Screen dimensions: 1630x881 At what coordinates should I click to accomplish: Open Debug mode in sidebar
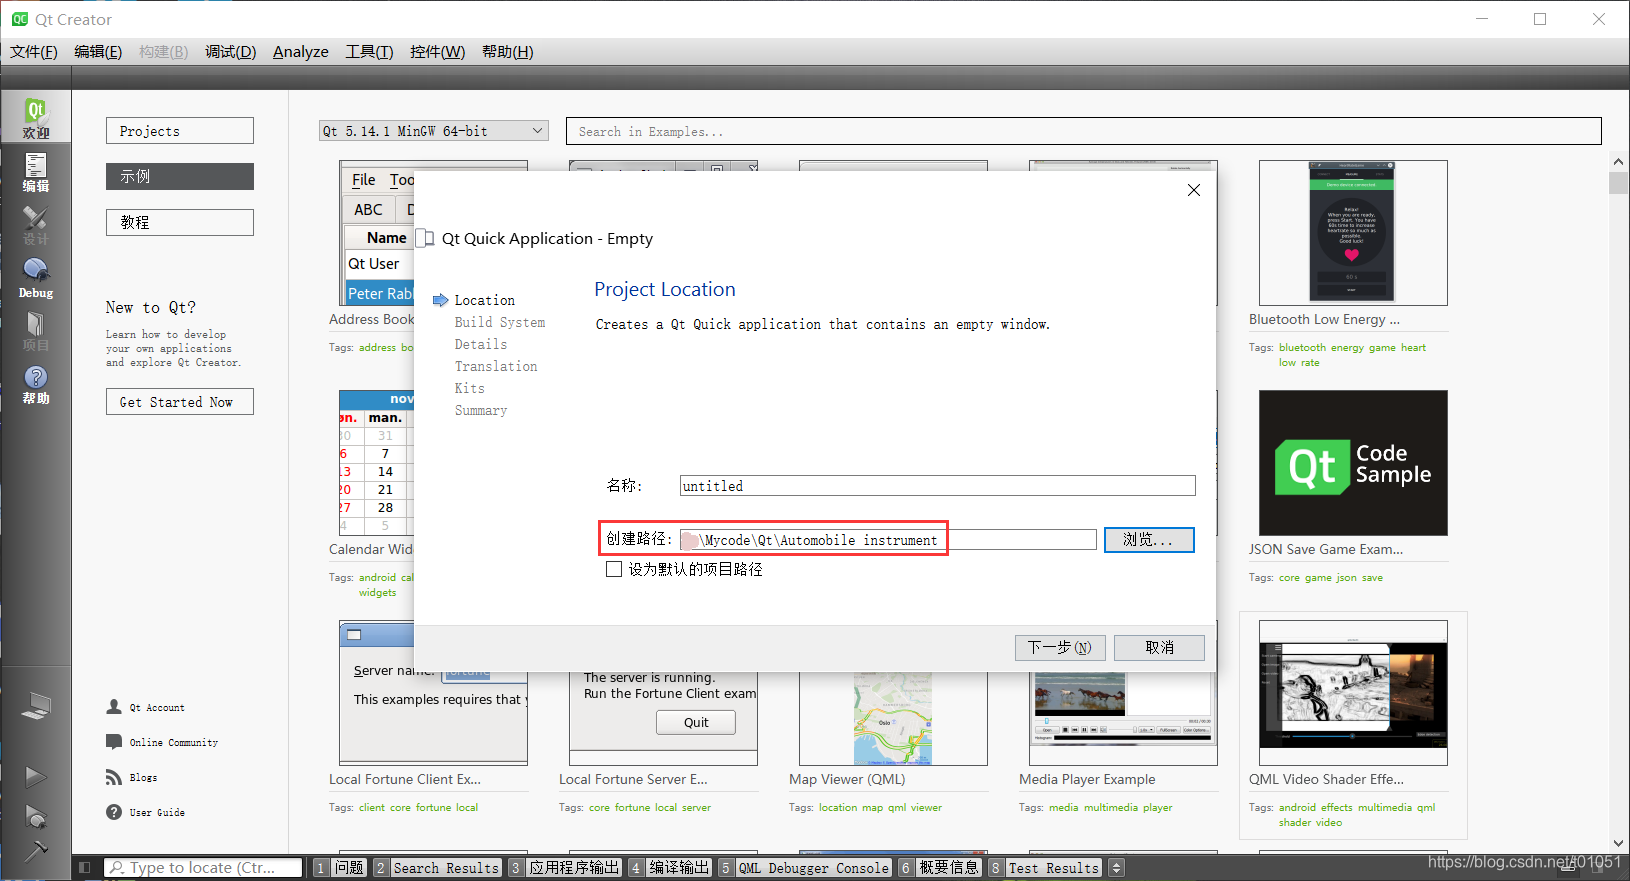(x=35, y=278)
